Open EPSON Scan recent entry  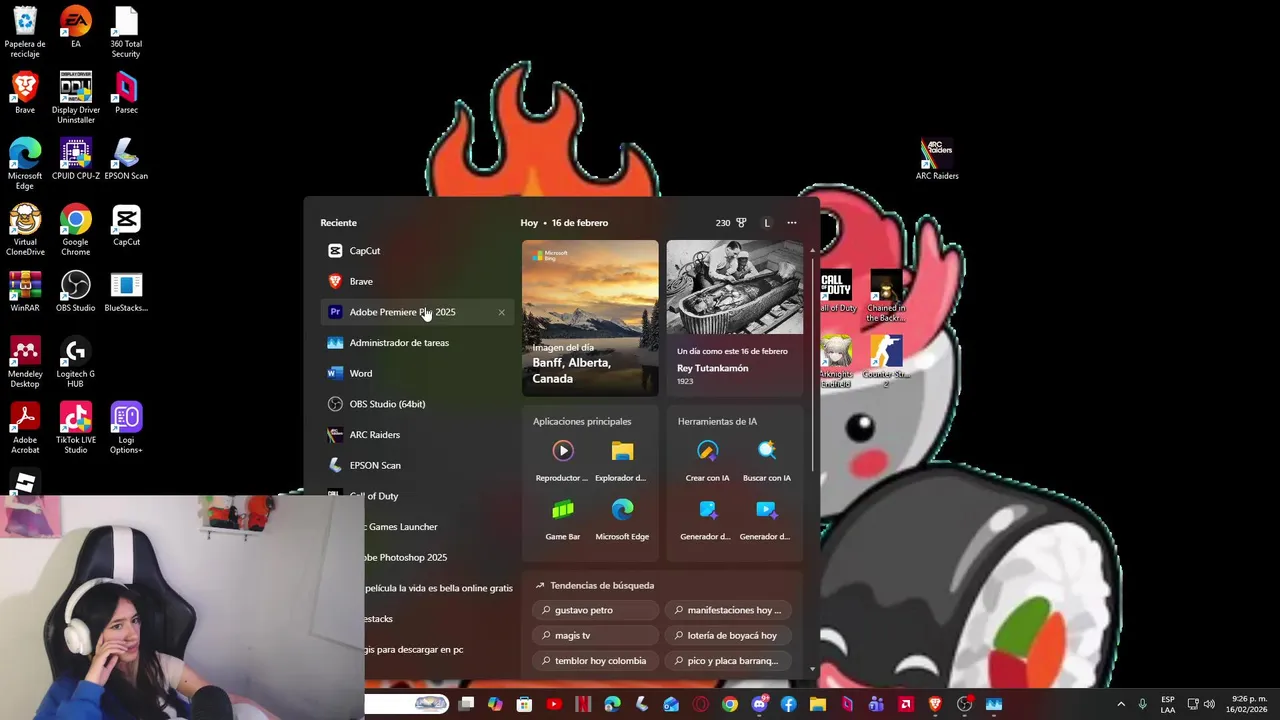coord(417,465)
